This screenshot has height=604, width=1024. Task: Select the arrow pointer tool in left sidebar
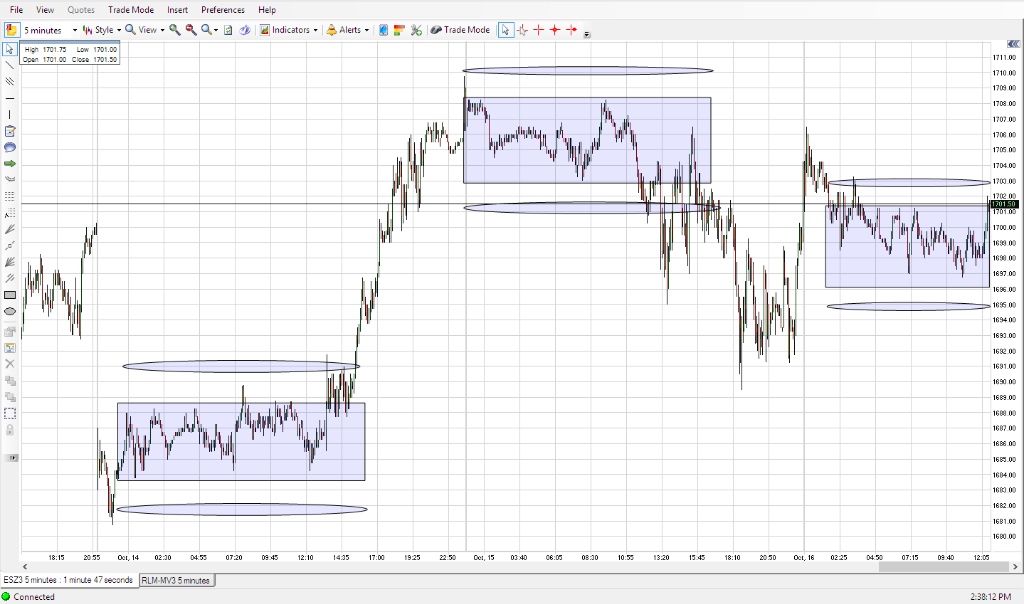point(10,50)
